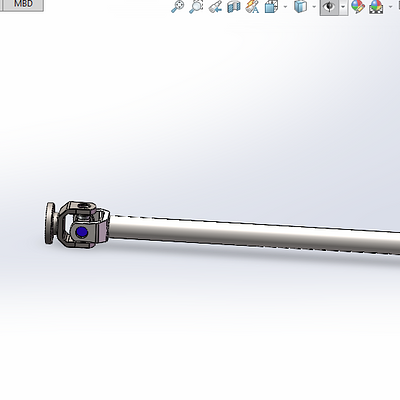Expand the Display Style dropdown arrow
The image size is (400, 400).
[314, 7]
